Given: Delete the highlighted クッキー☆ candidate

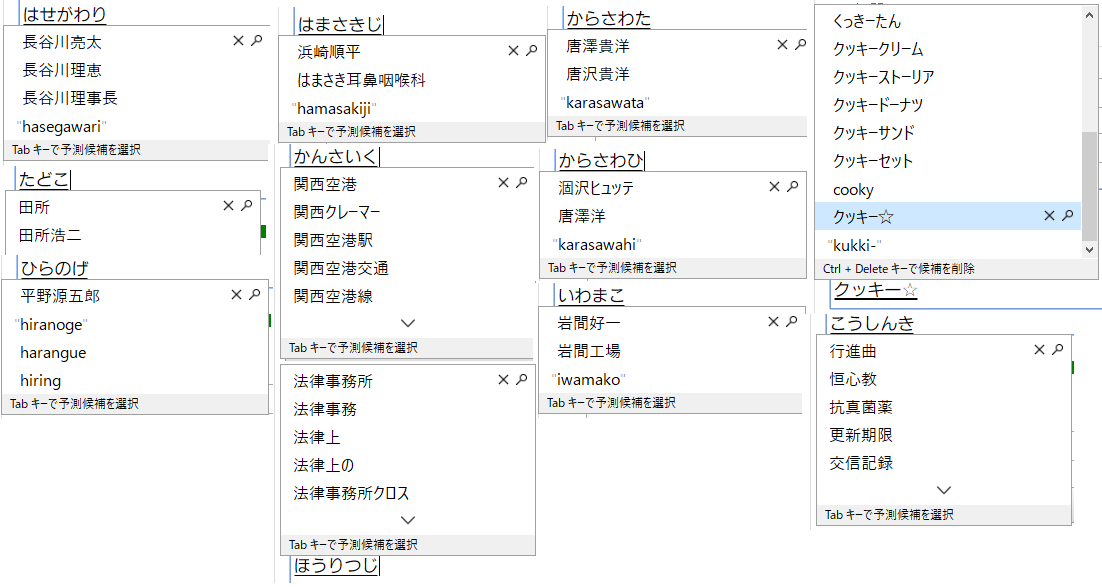Looking at the screenshot, I should (1049, 216).
